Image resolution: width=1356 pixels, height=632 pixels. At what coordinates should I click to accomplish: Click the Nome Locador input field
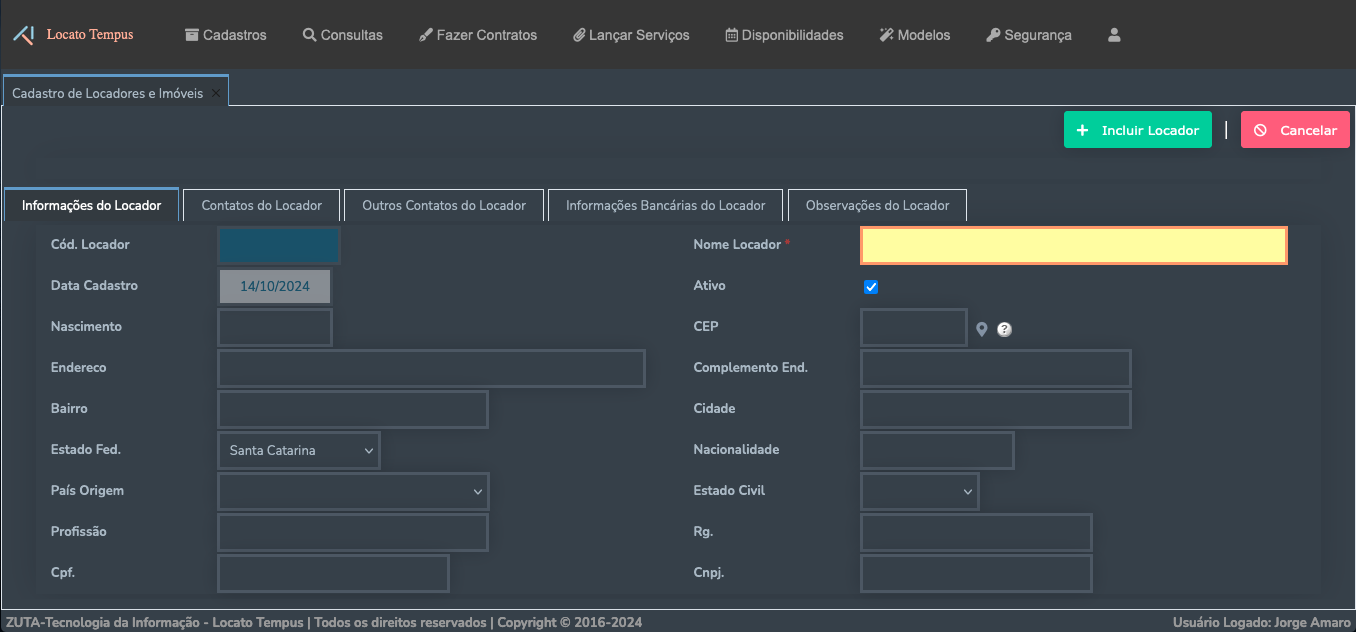(x=1073, y=246)
